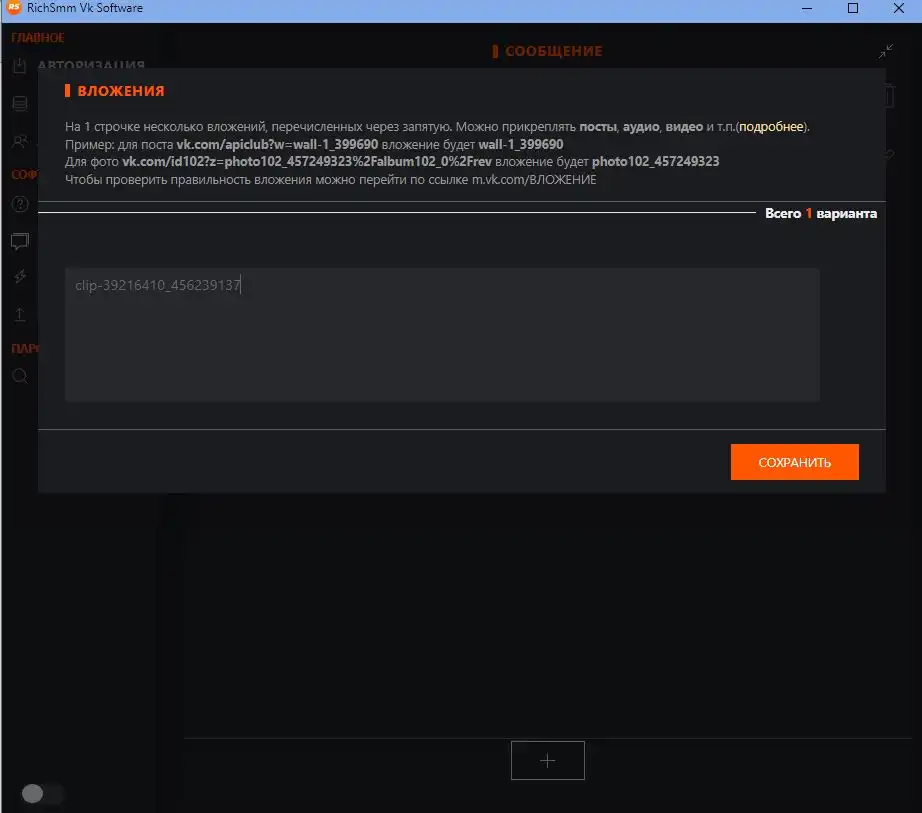Minimize the RichSmm Vk Software window

pos(807,8)
